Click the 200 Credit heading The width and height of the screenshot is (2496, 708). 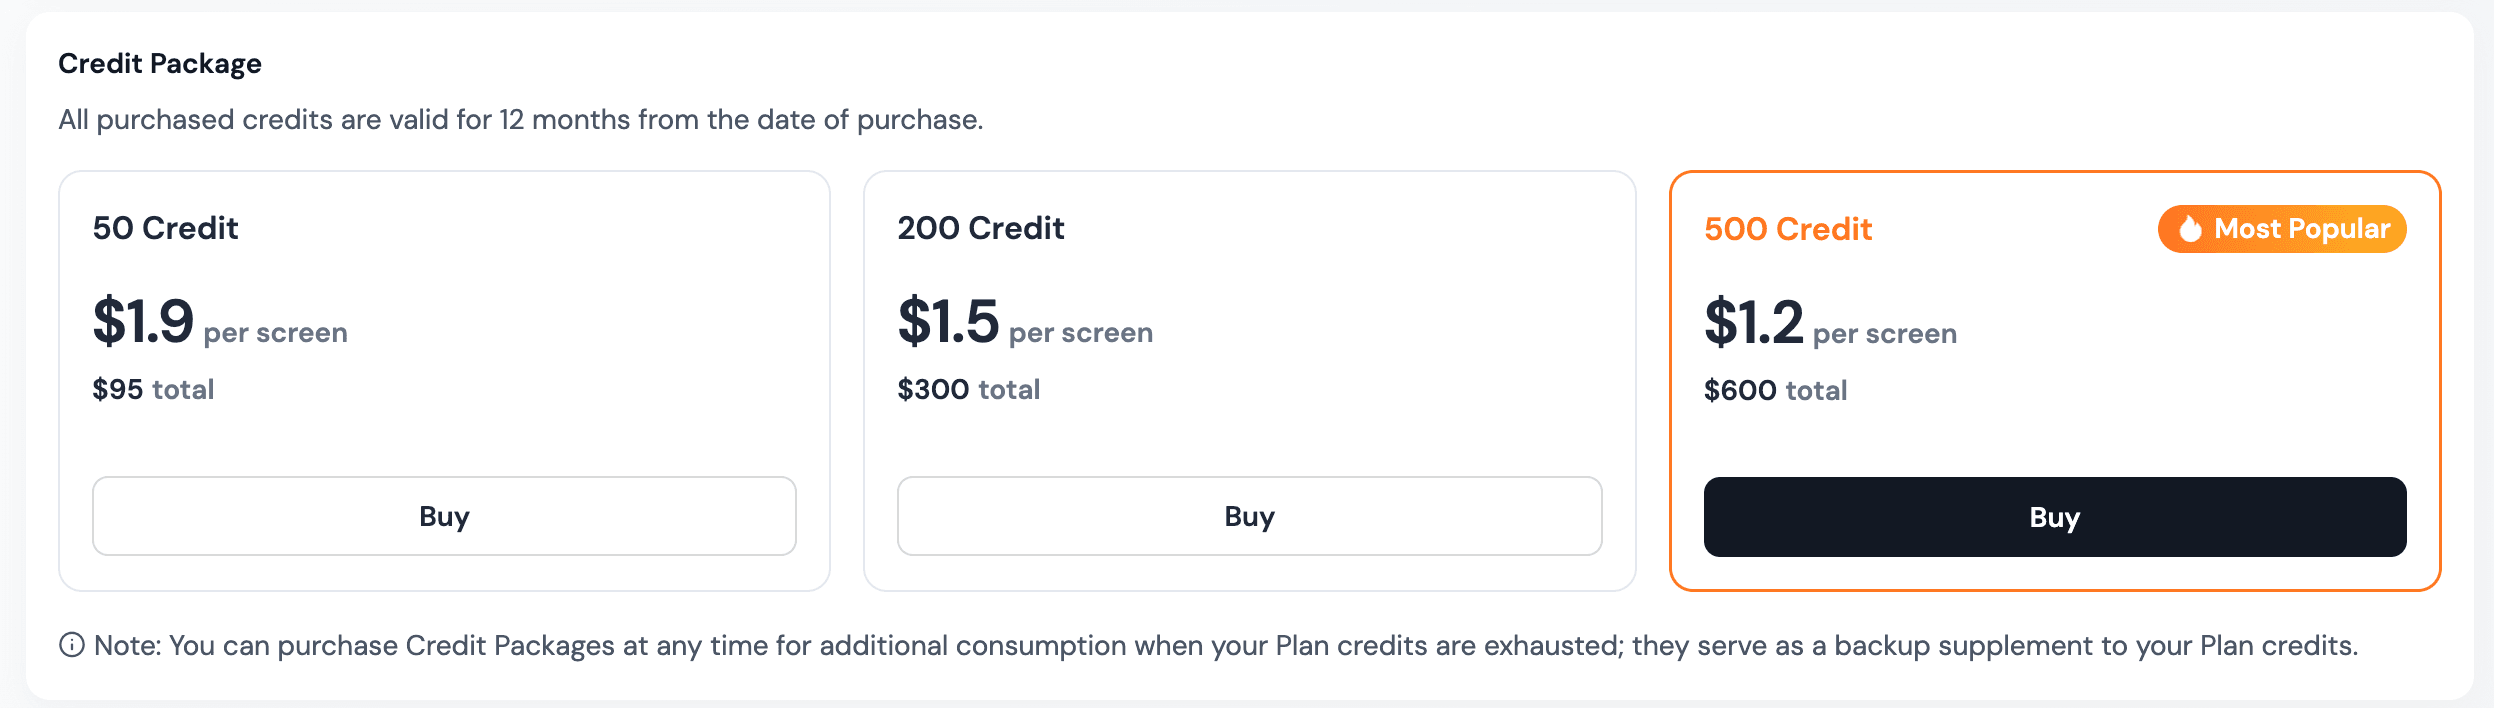(x=981, y=229)
